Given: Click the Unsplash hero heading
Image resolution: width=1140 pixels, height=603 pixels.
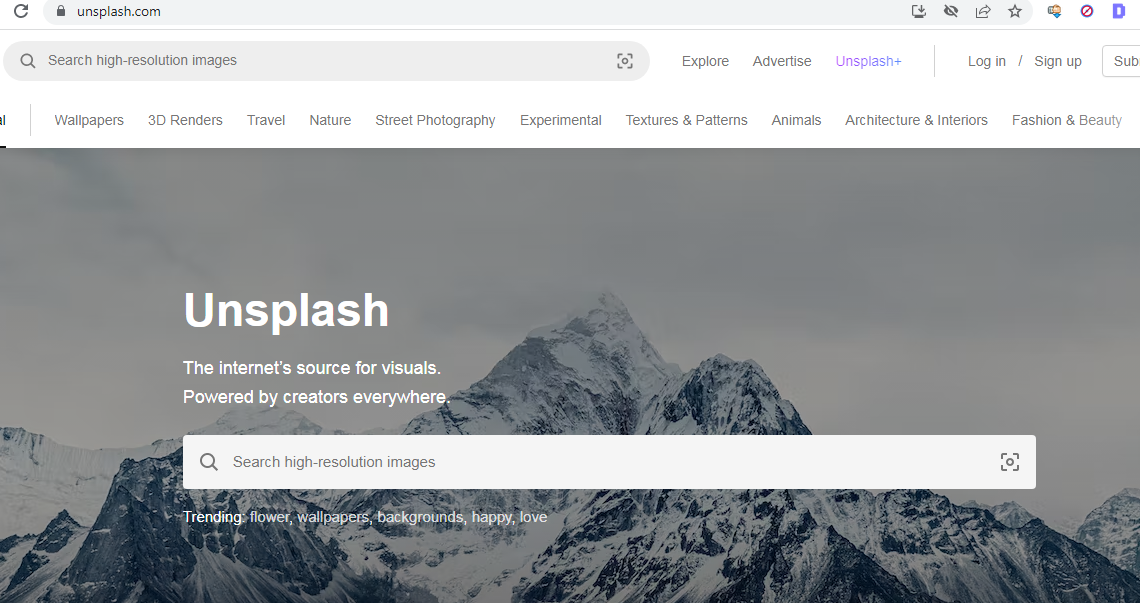Looking at the screenshot, I should (x=286, y=311).
